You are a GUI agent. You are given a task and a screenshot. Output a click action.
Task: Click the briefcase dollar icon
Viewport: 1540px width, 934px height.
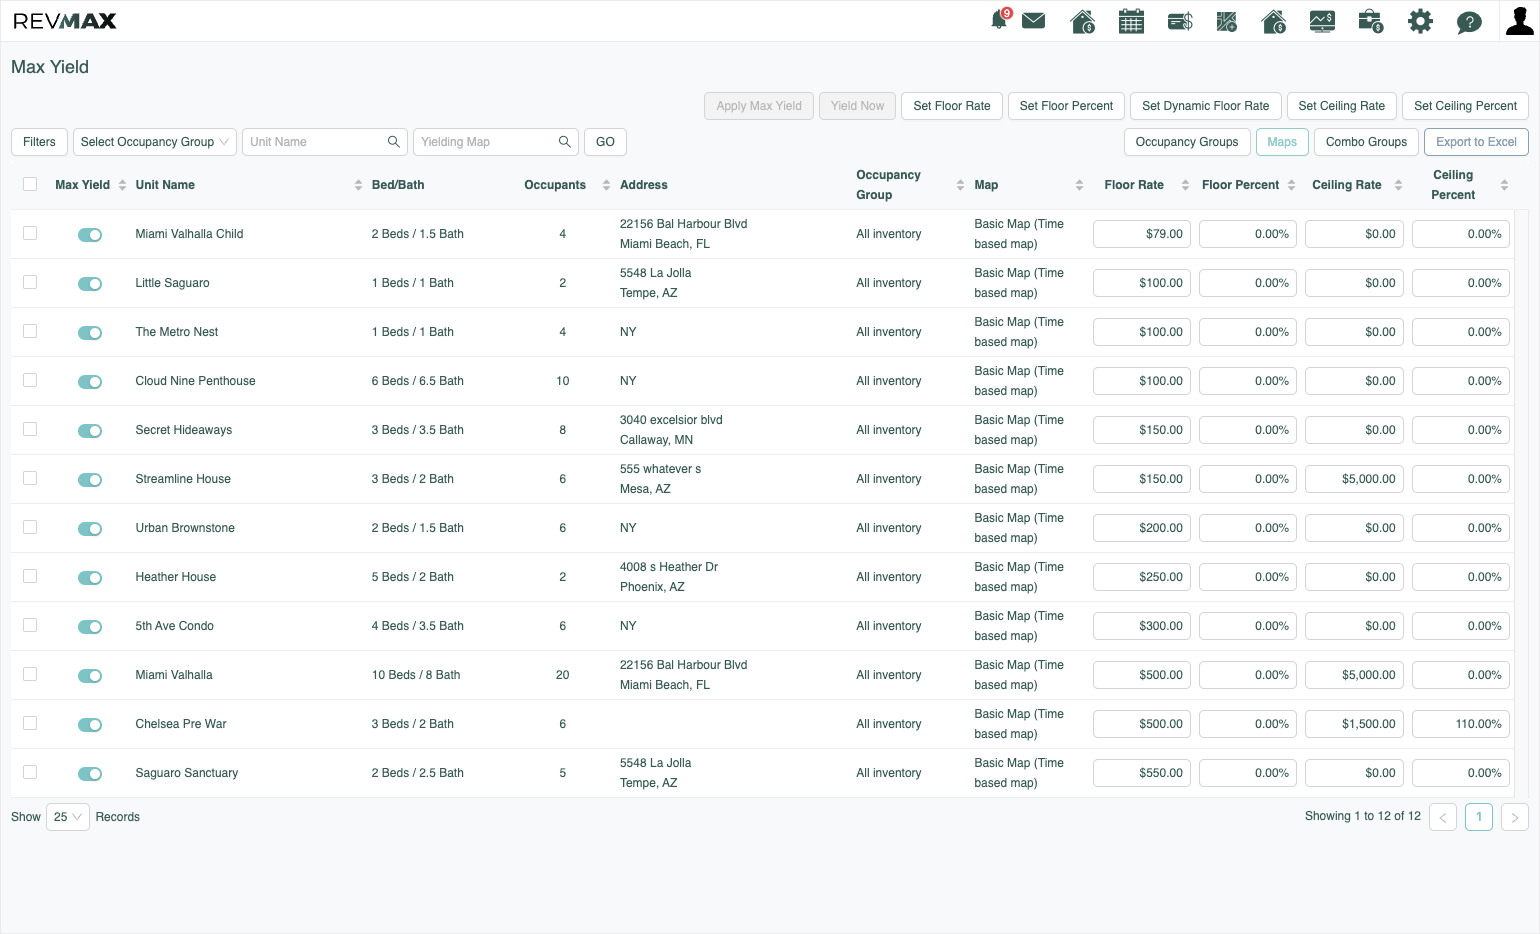1371,21
